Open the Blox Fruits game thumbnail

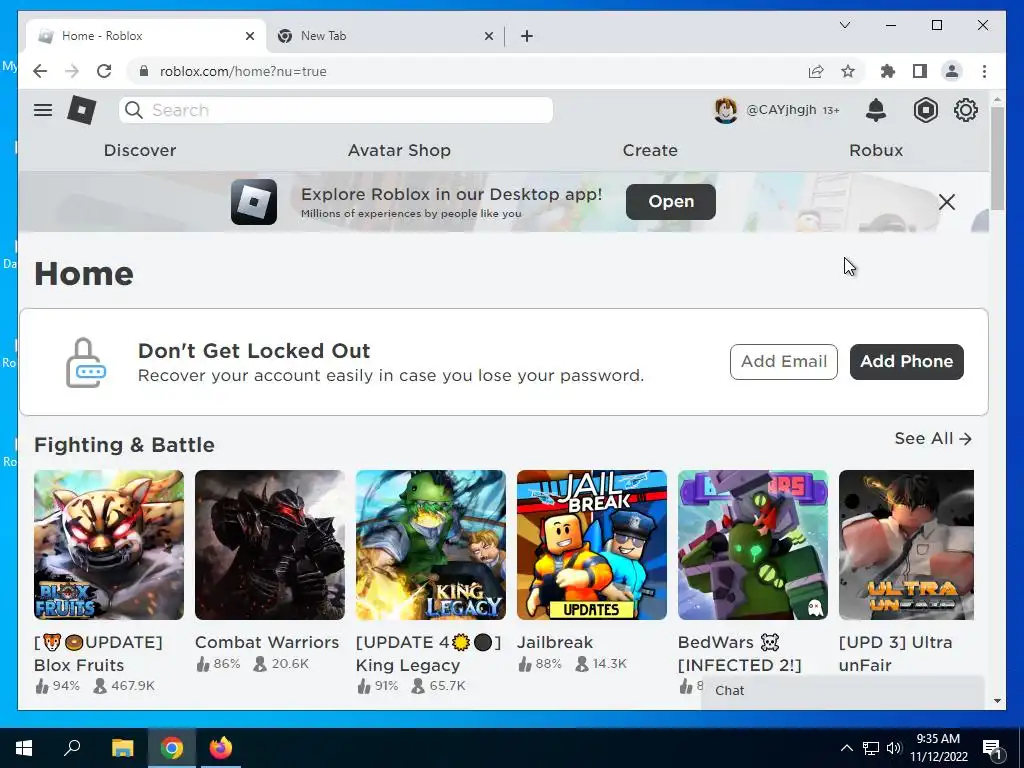click(109, 545)
